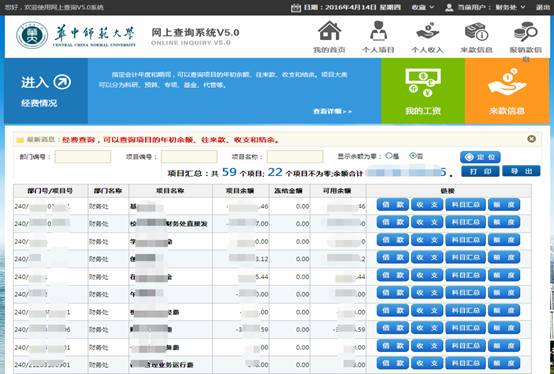Click 借款 in row with balance ending .59
The image size is (554, 374).
[x=393, y=328]
